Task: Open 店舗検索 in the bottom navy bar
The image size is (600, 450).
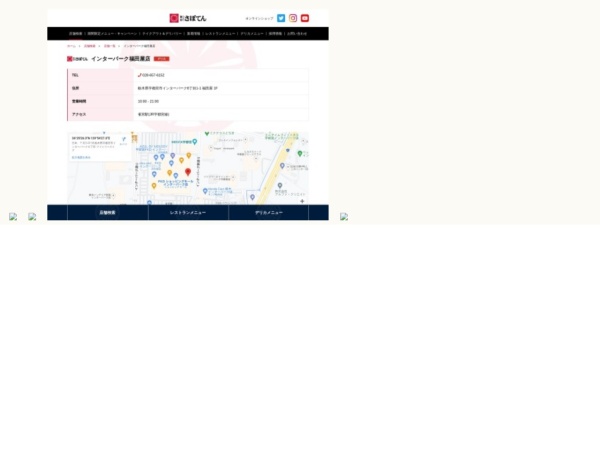Action: [x=108, y=212]
